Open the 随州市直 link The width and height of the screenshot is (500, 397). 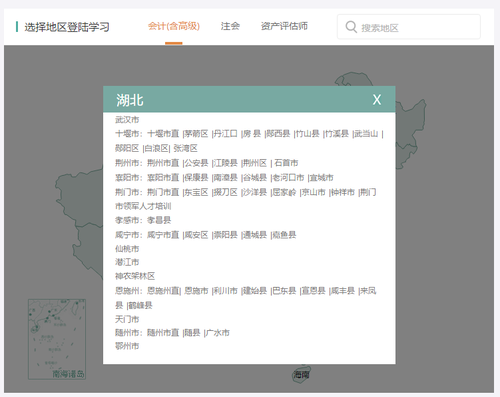[x=163, y=333]
